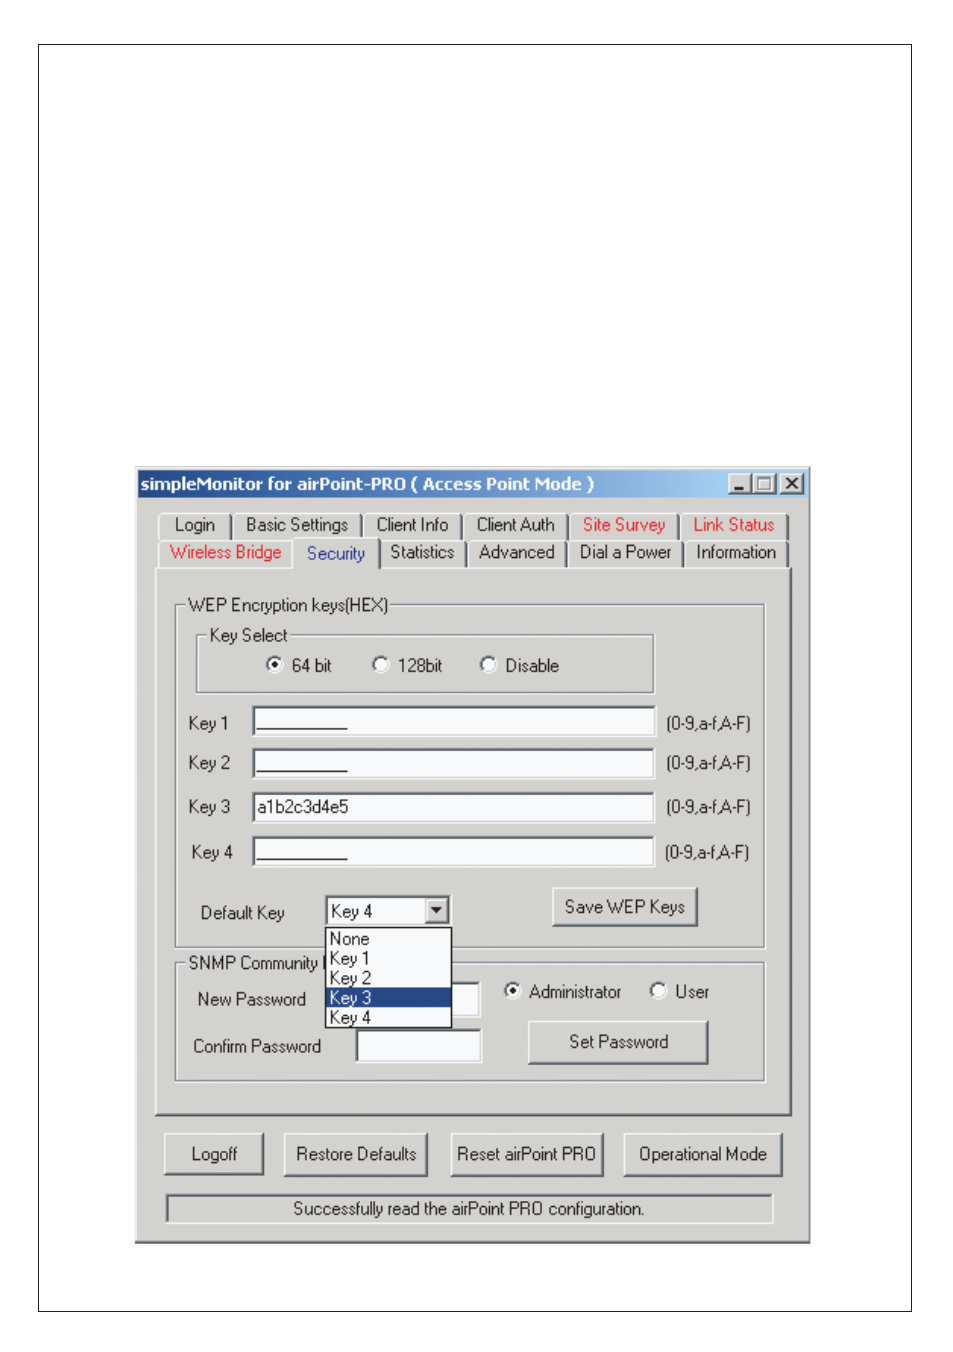Pick Key 2 from the Default Key list
Image resolution: width=953 pixels, height=1352 pixels.
click(x=389, y=978)
